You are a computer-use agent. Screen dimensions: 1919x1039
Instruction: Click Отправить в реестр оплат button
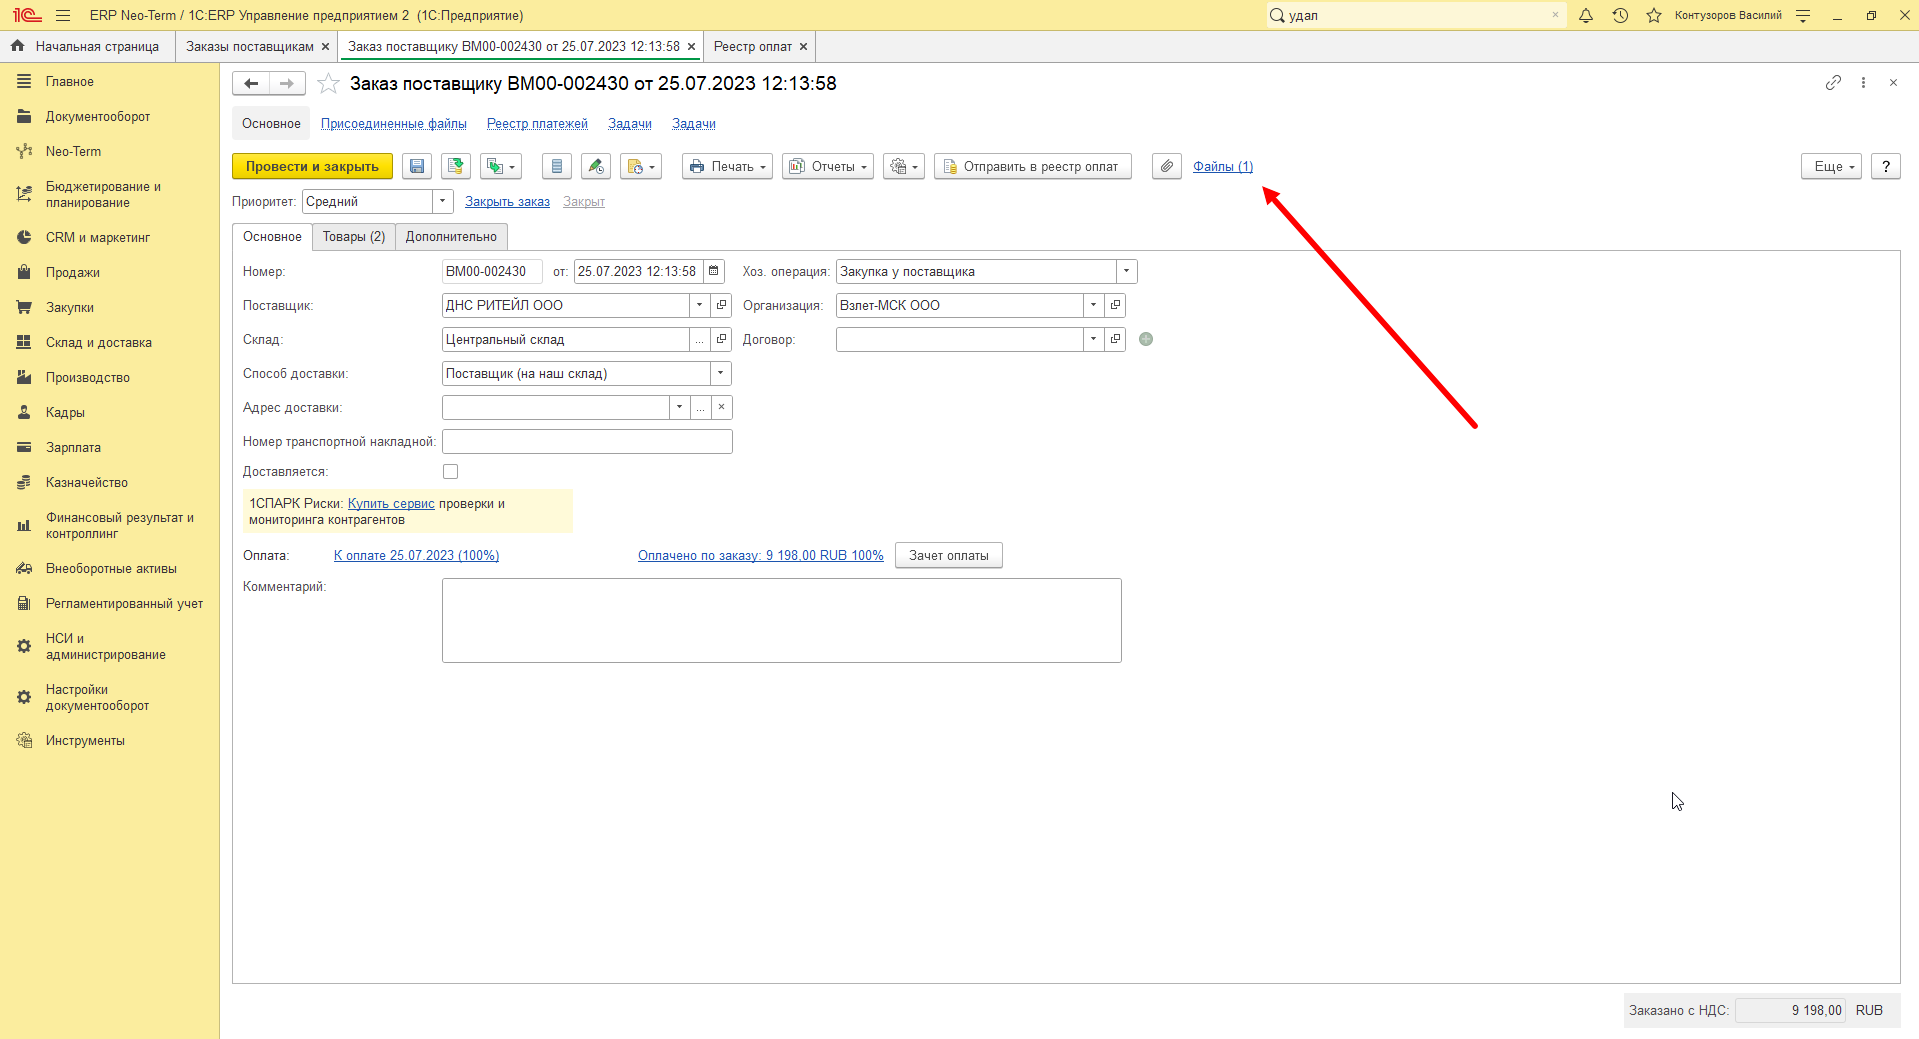(1033, 167)
